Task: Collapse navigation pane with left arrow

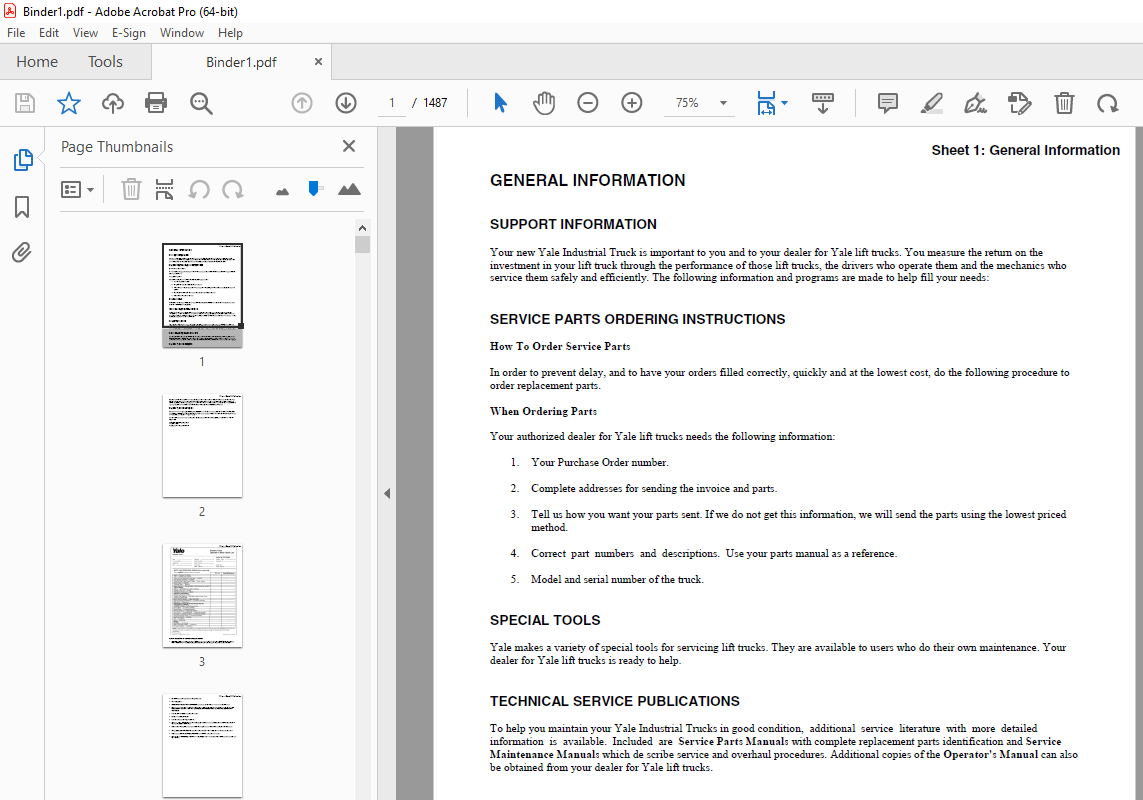Action: [x=387, y=494]
